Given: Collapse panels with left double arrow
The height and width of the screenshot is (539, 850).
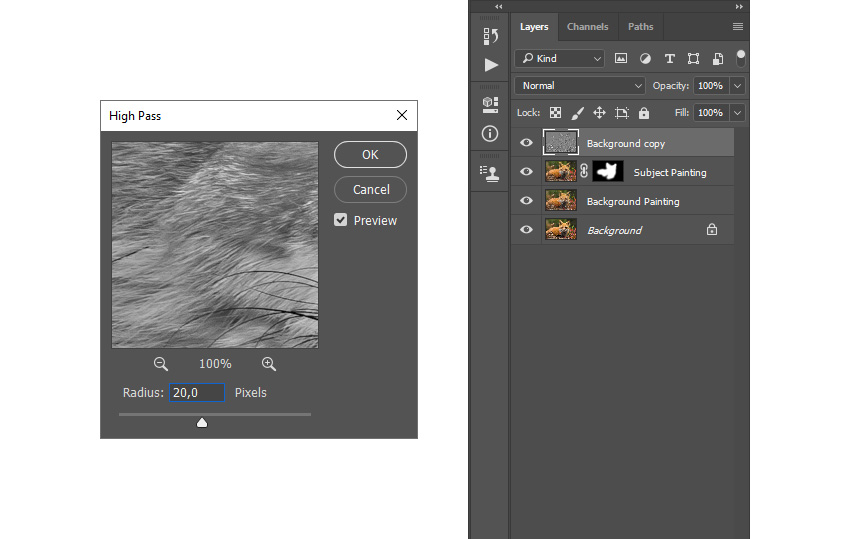Looking at the screenshot, I should point(499,7).
